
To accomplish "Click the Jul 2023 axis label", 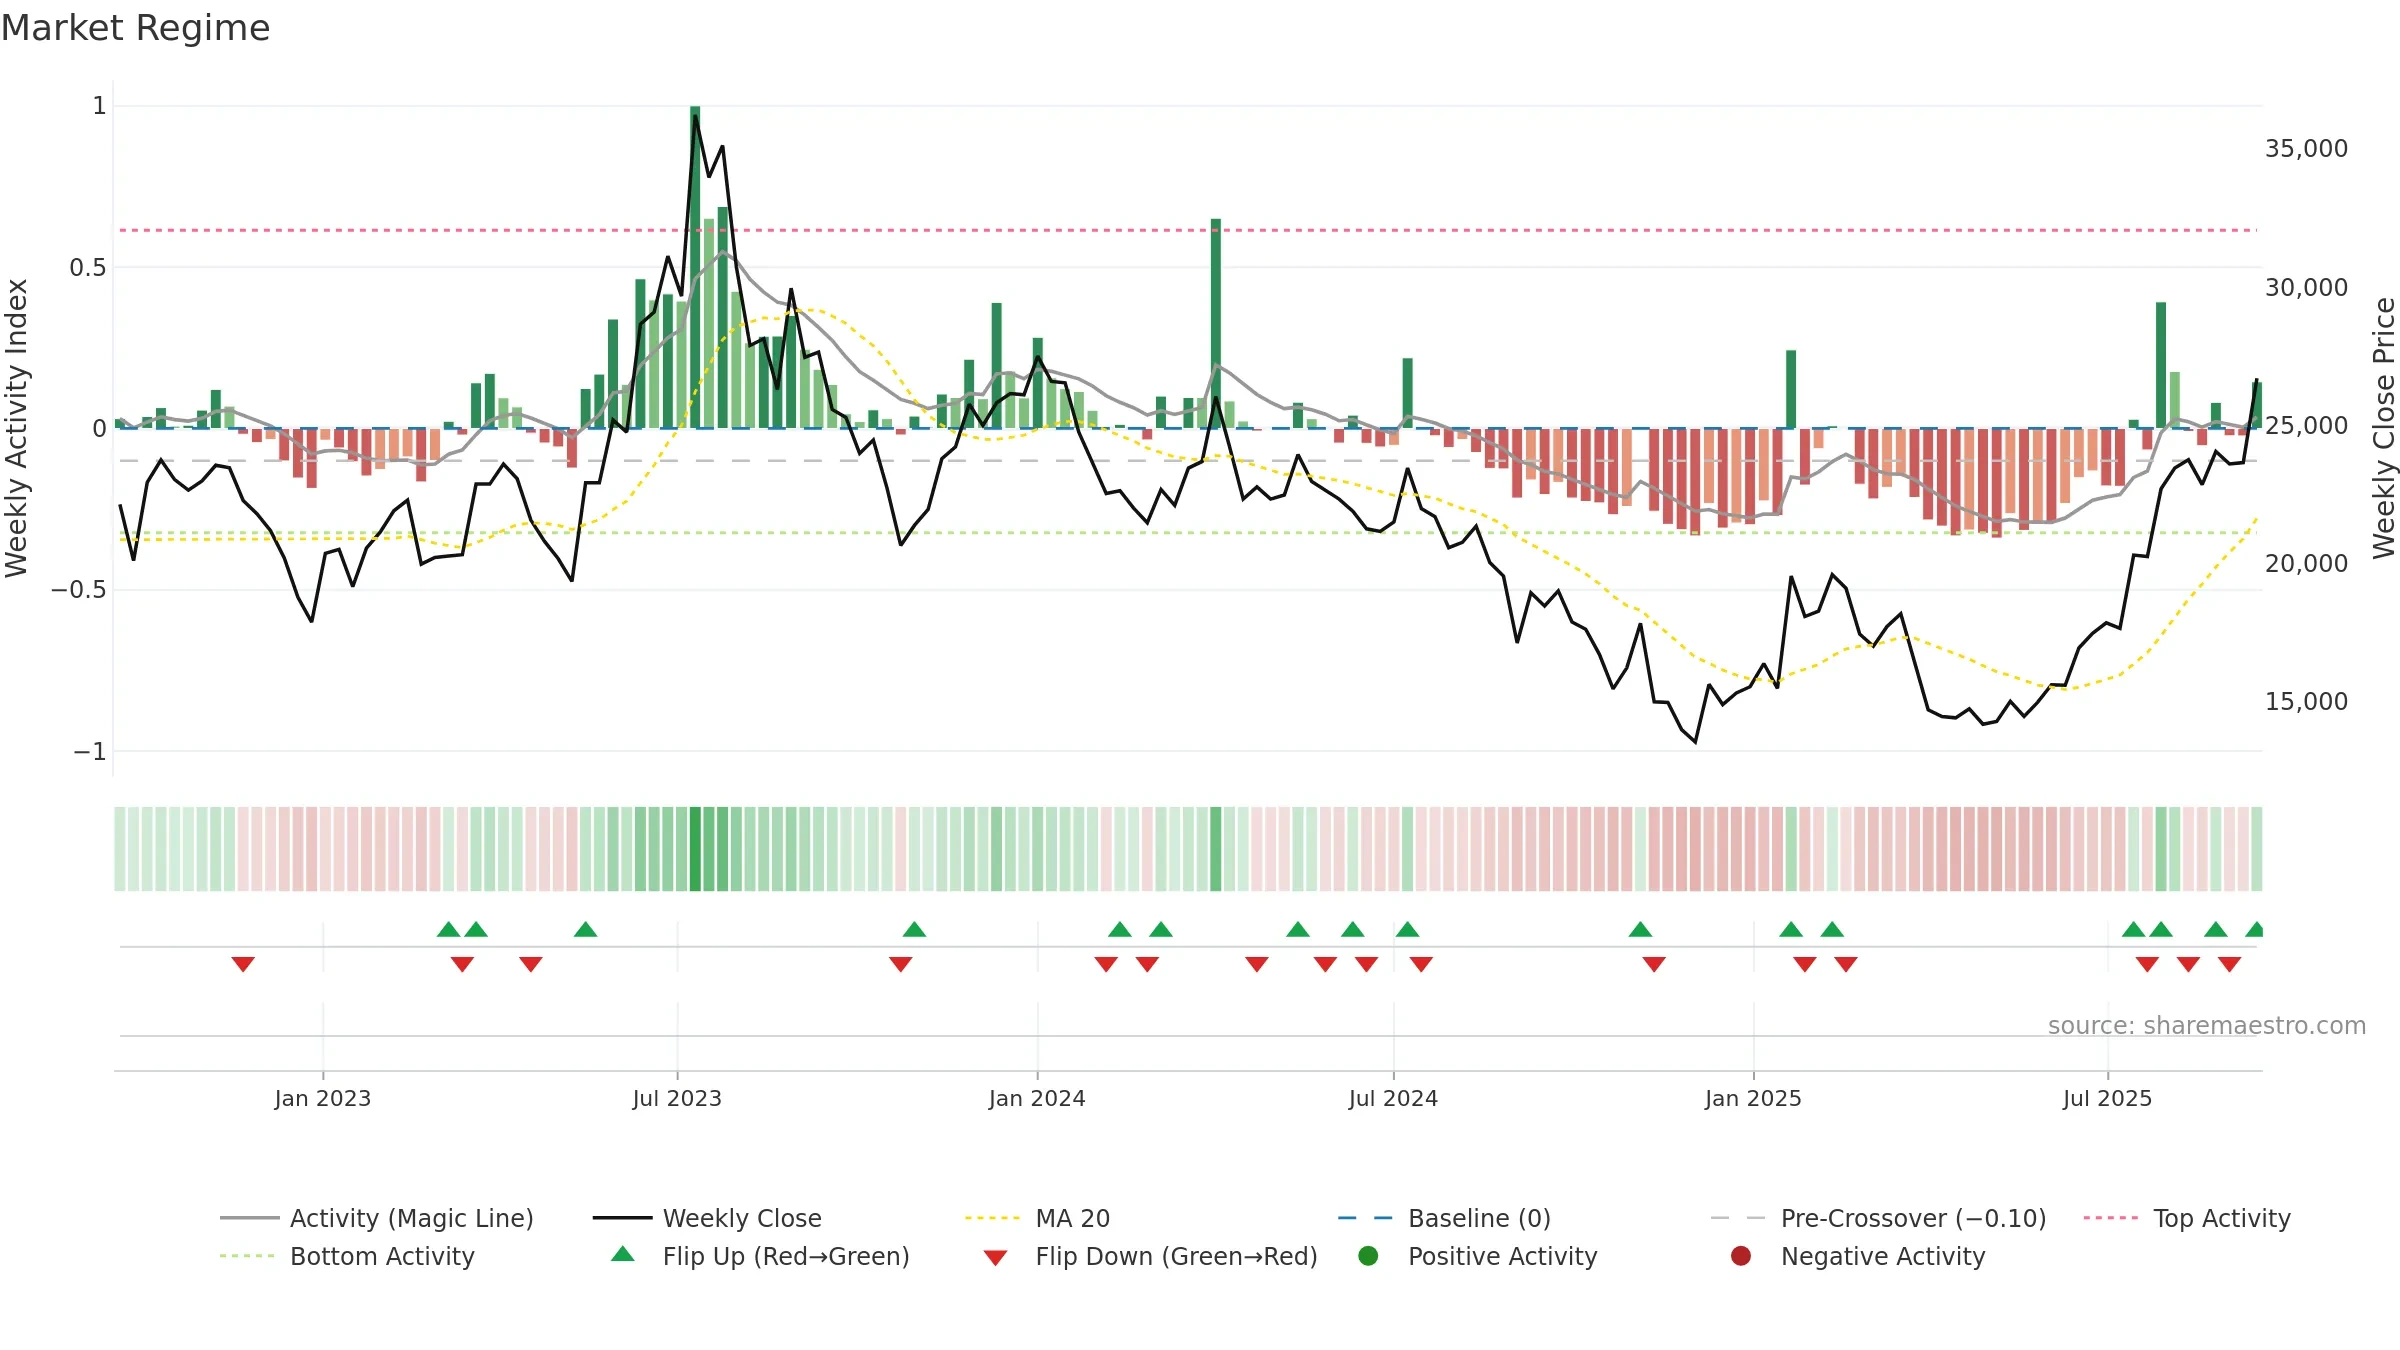I will tap(677, 1098).
